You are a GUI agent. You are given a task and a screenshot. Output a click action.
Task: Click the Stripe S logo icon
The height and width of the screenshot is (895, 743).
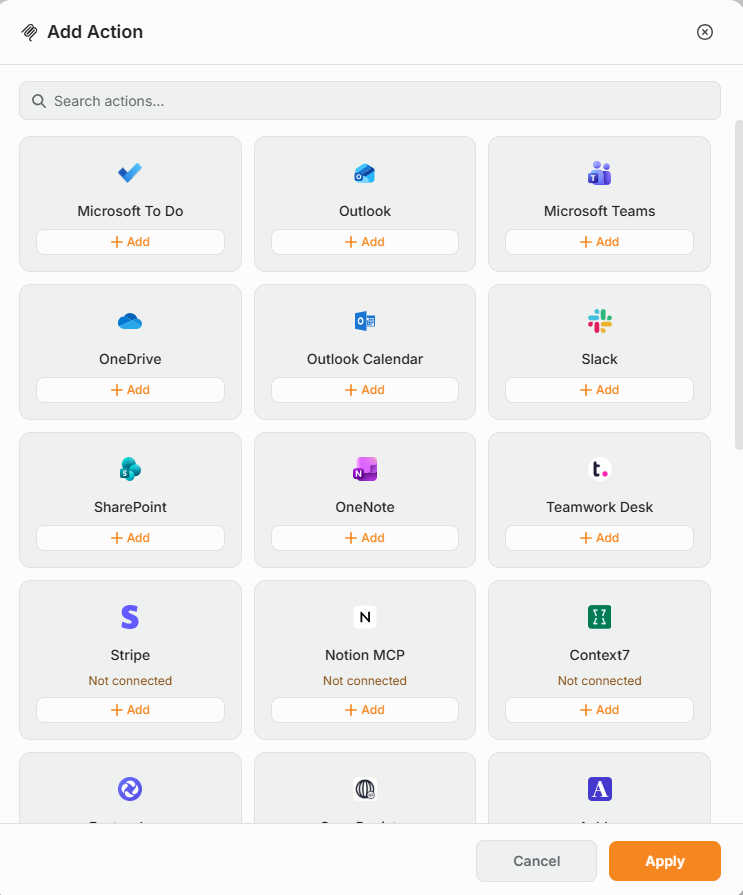click(x=130, y=617)
